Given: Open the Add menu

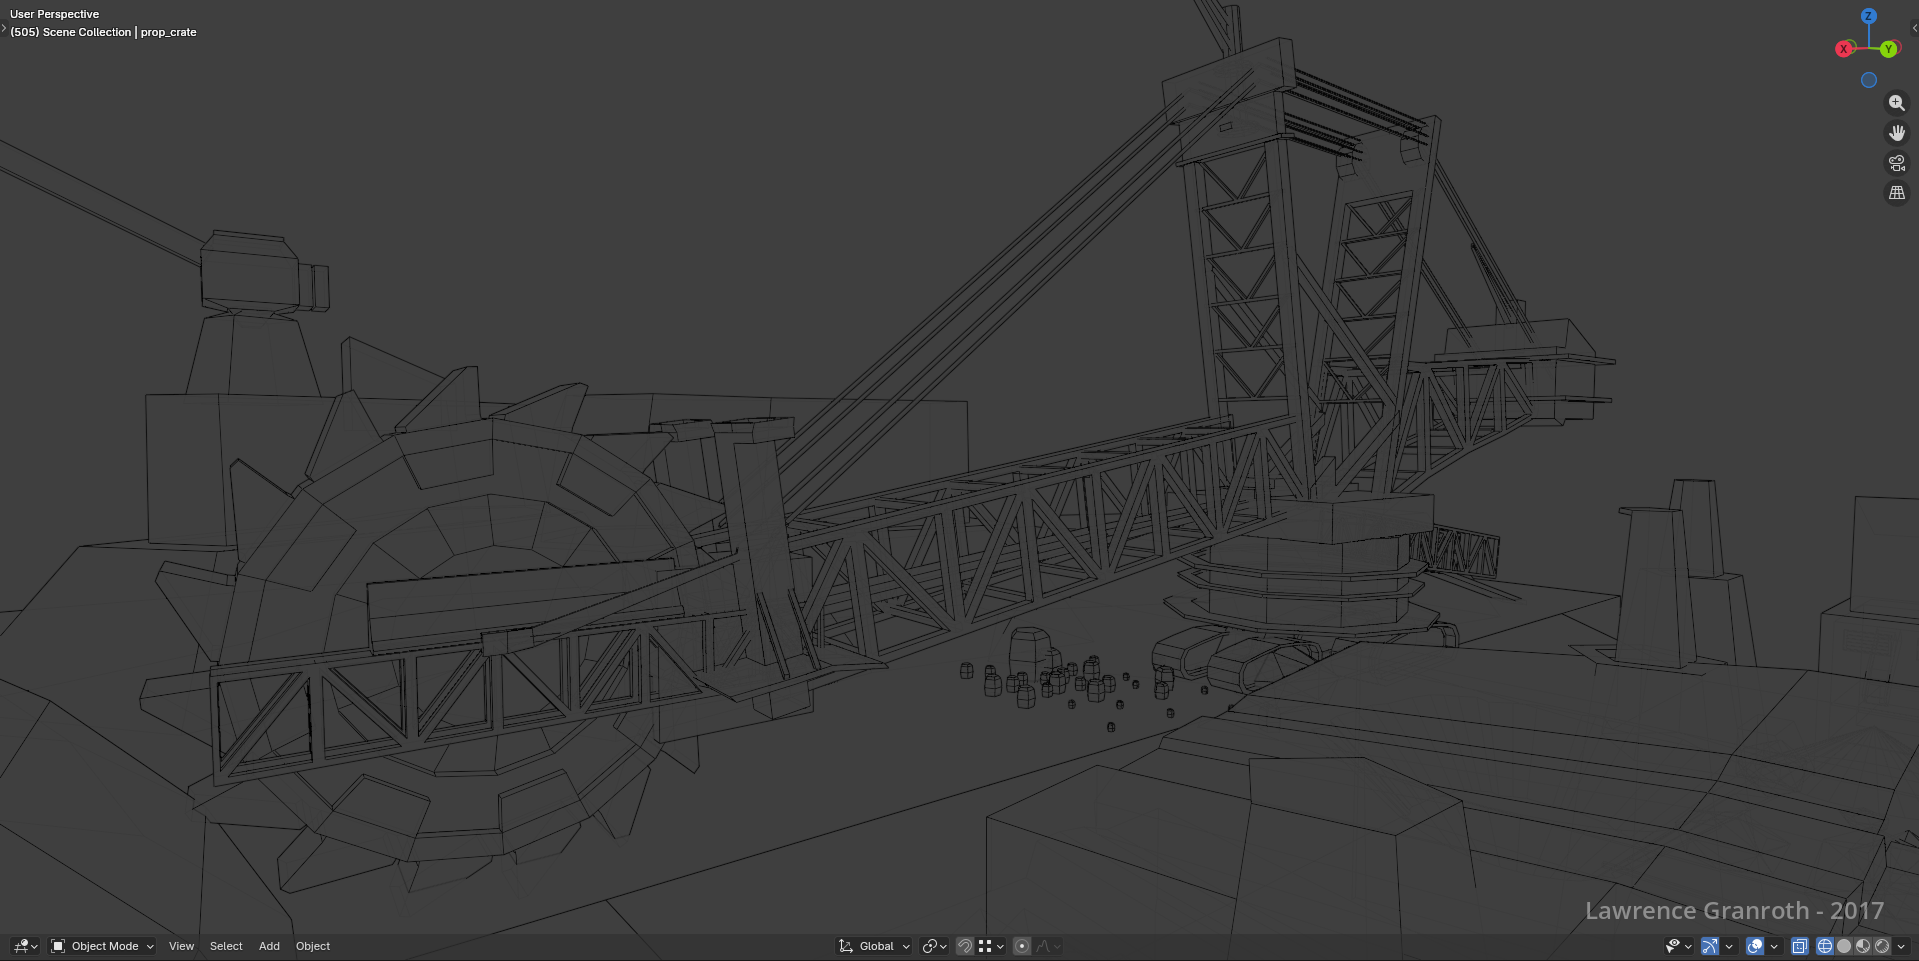Looking at the screenshot, I should (269, 946).
